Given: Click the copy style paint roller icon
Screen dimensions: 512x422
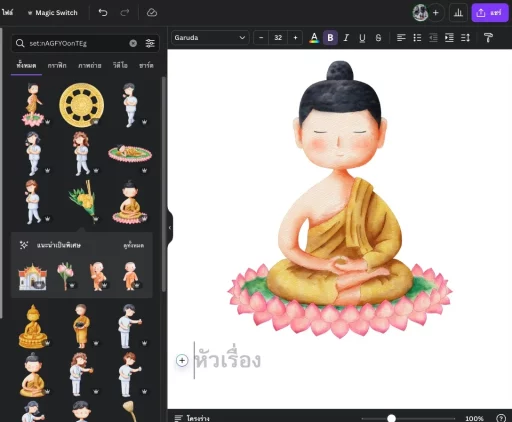Looking at the screenshot, I should tap(488, 38).
